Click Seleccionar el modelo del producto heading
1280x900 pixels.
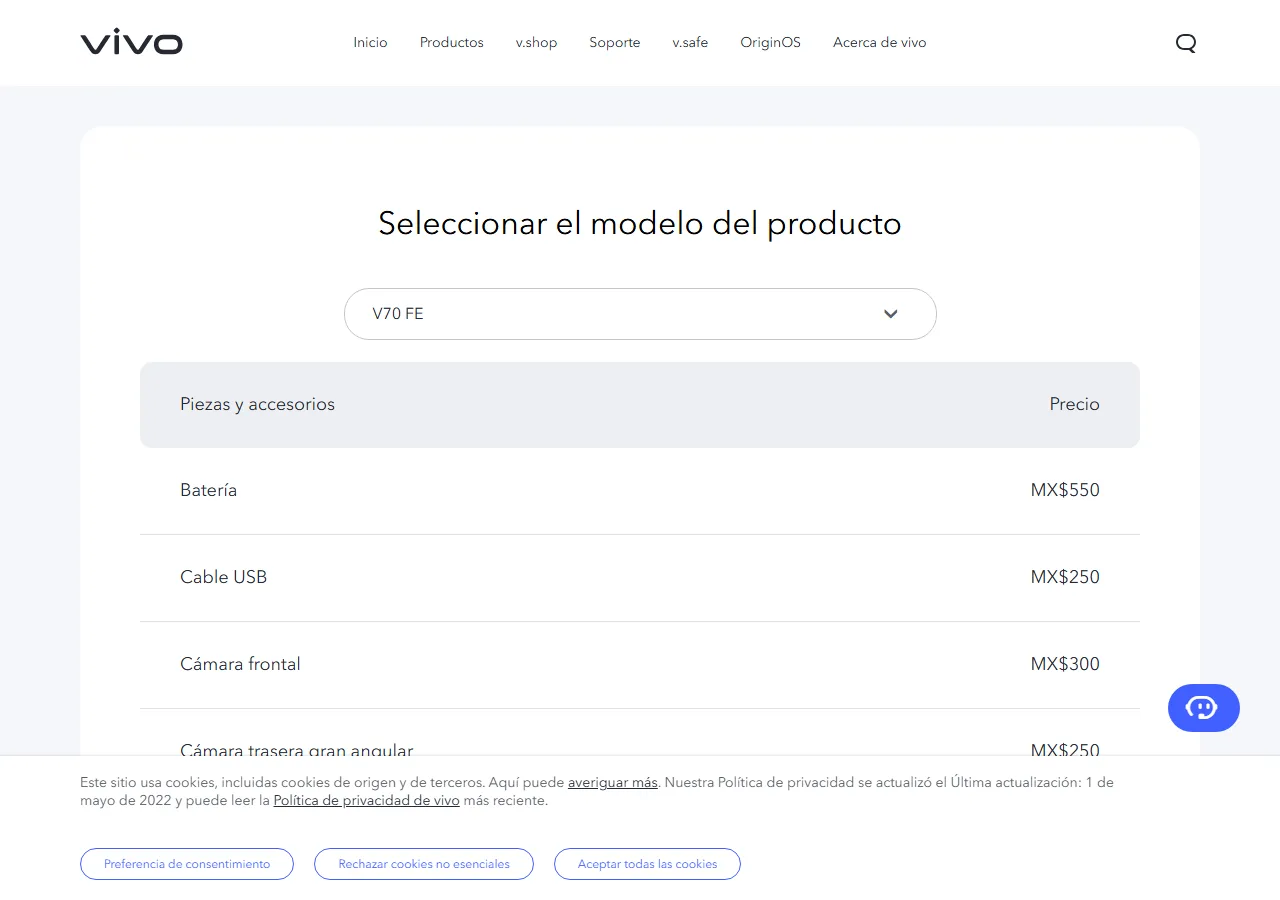tap(640, 223)
